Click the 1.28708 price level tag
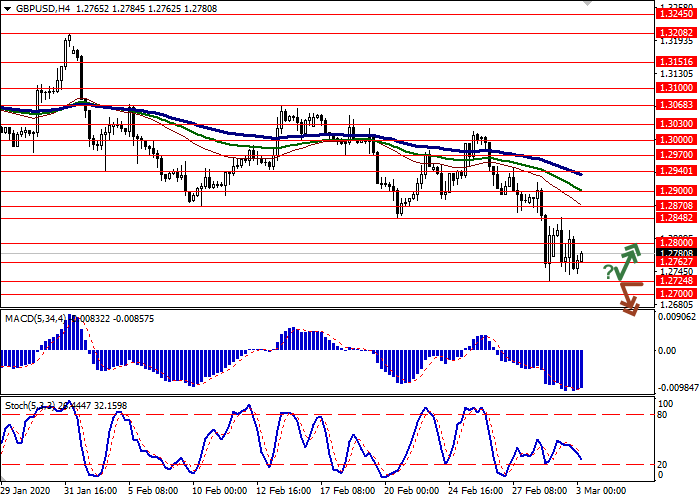The width and height of the screenshot is (700, 500). [x=676, y=205]
